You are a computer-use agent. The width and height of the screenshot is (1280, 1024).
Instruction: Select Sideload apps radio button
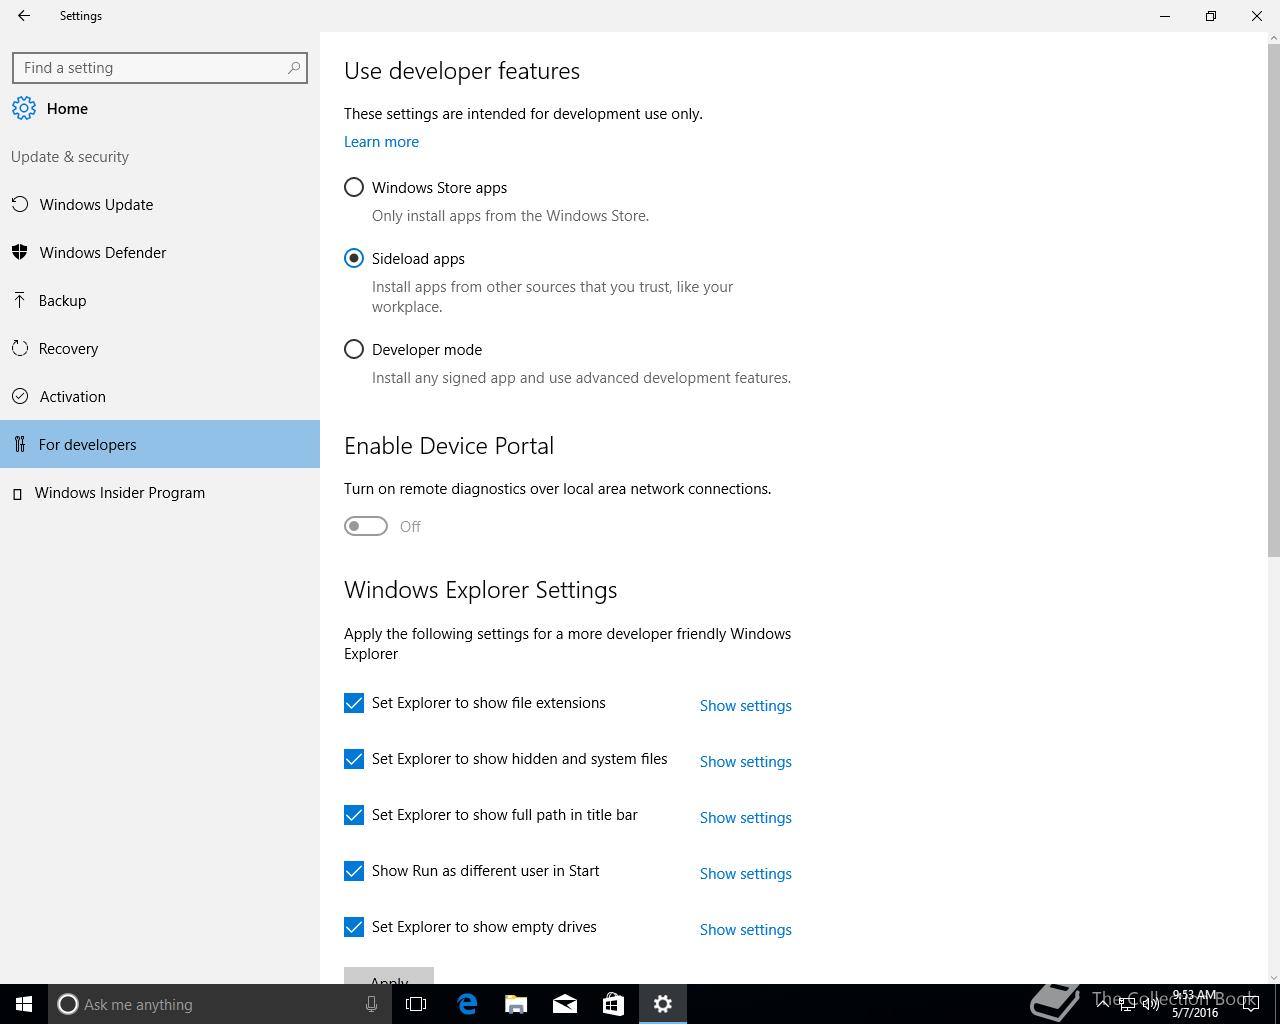354,258
